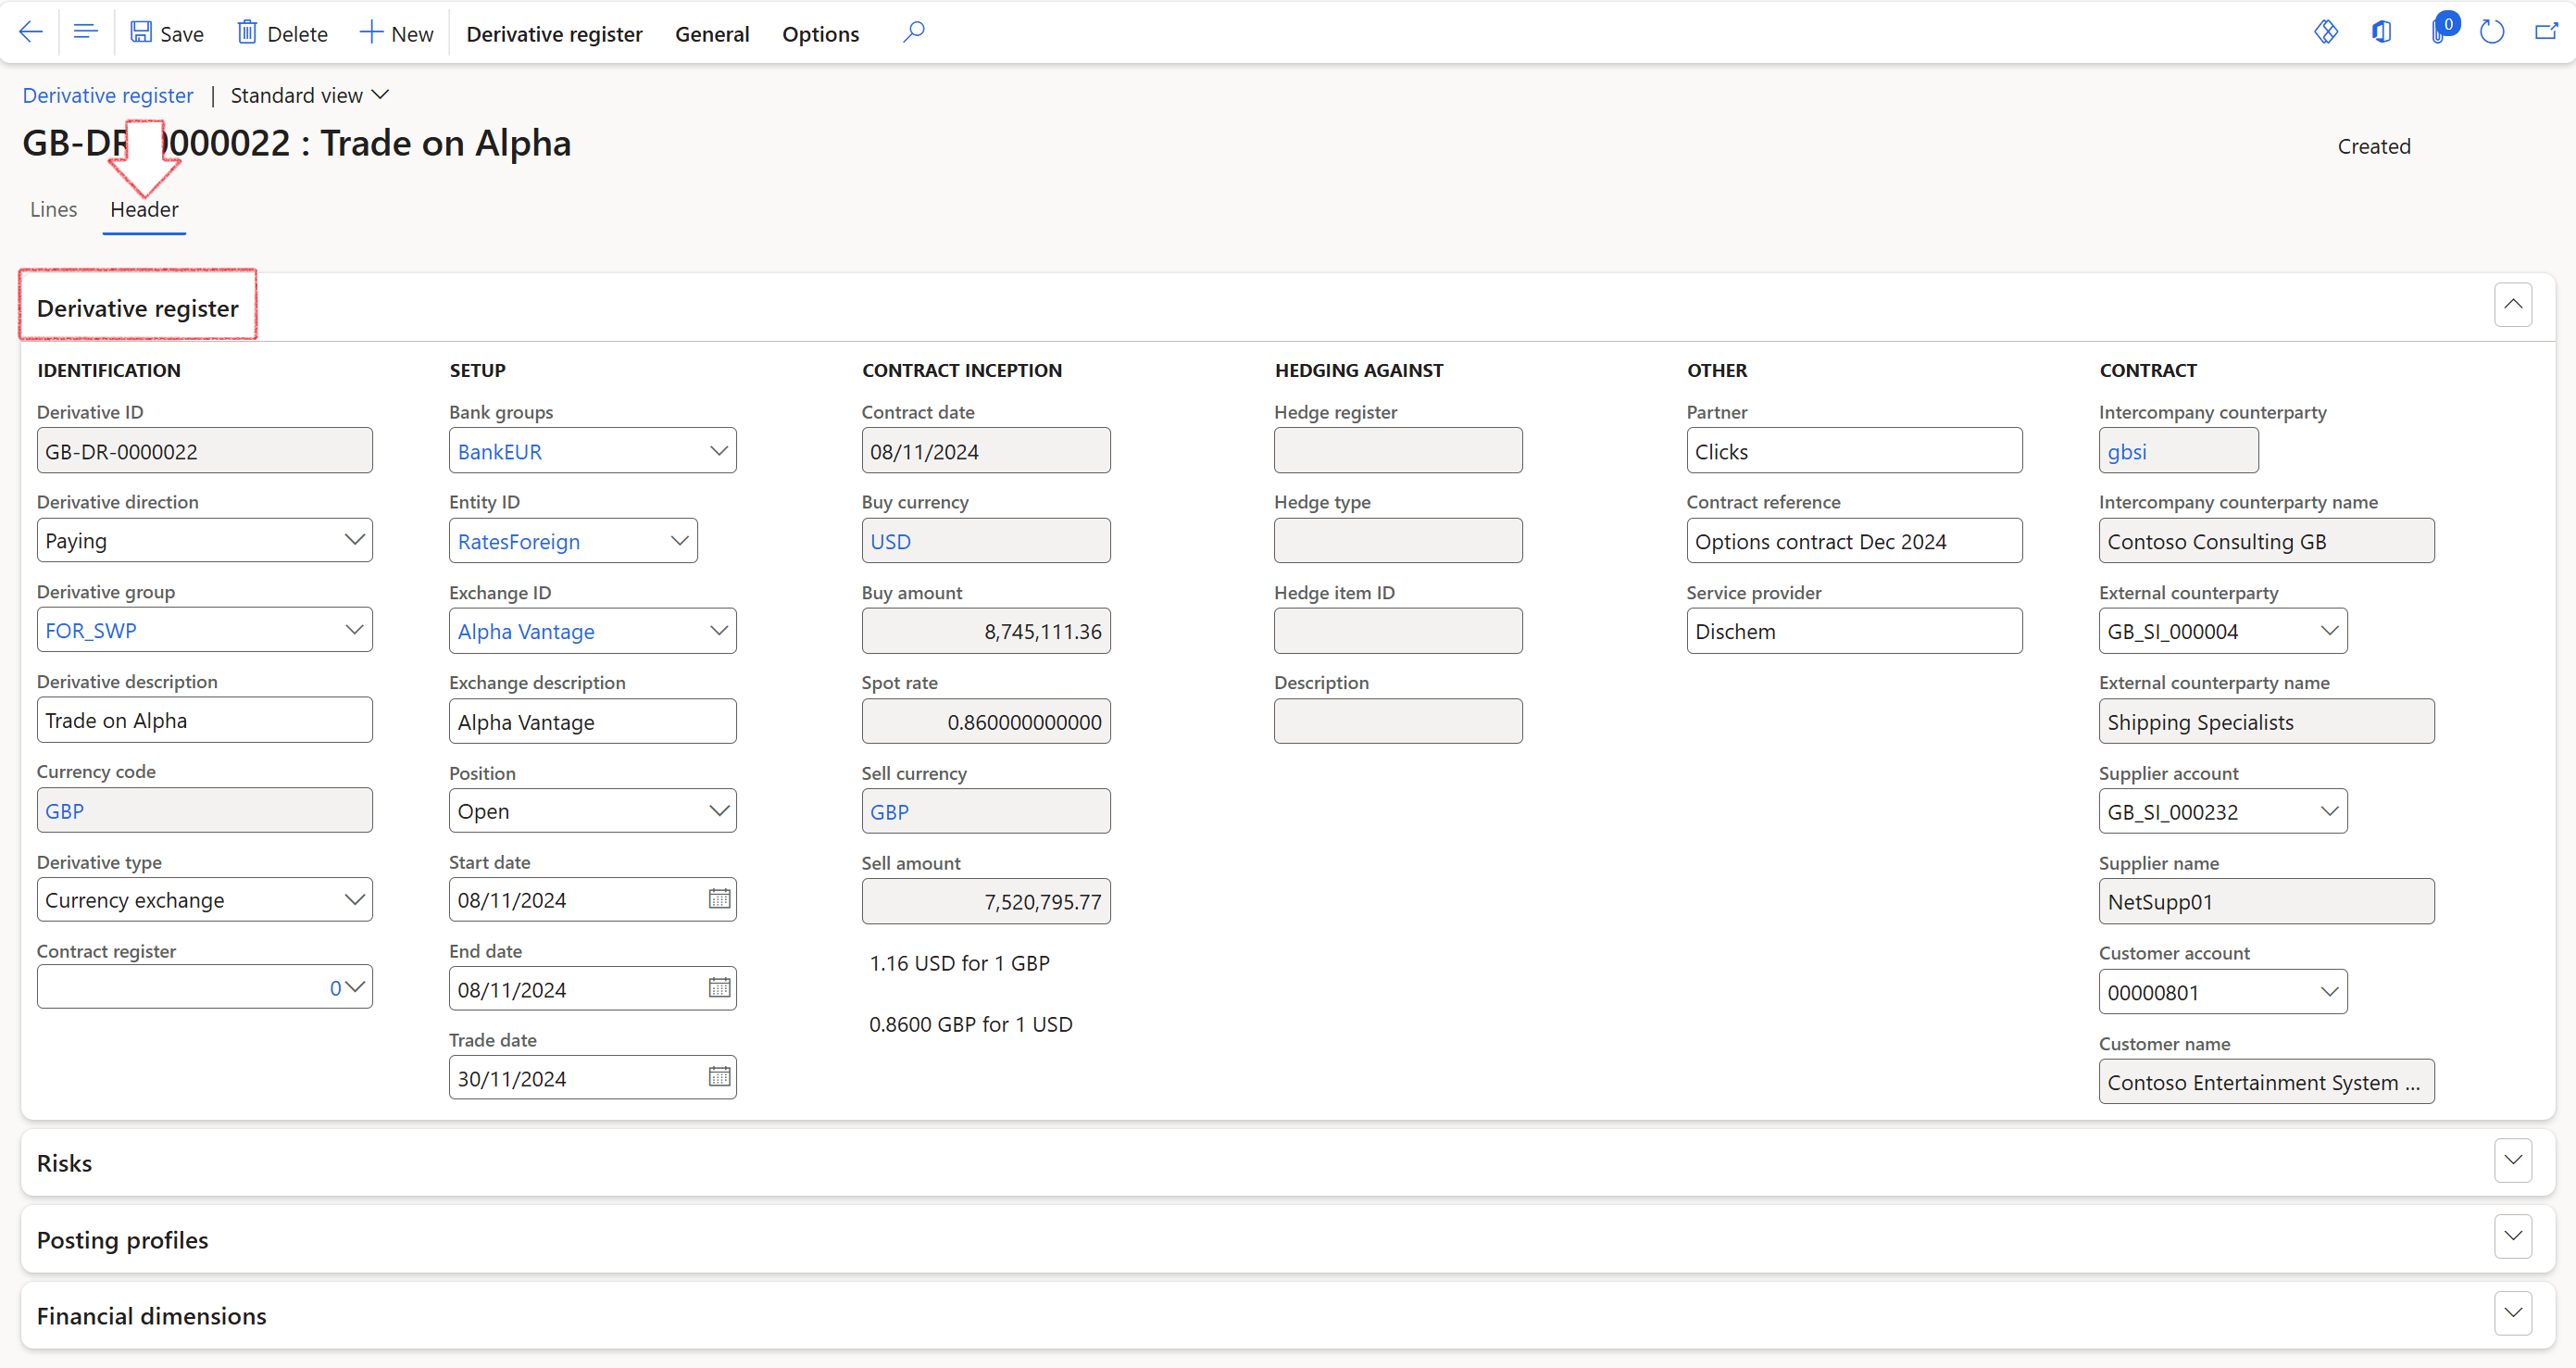Expand the Risks section
This screenshot has height=1368, width=2576.
click(2512, 1160)
